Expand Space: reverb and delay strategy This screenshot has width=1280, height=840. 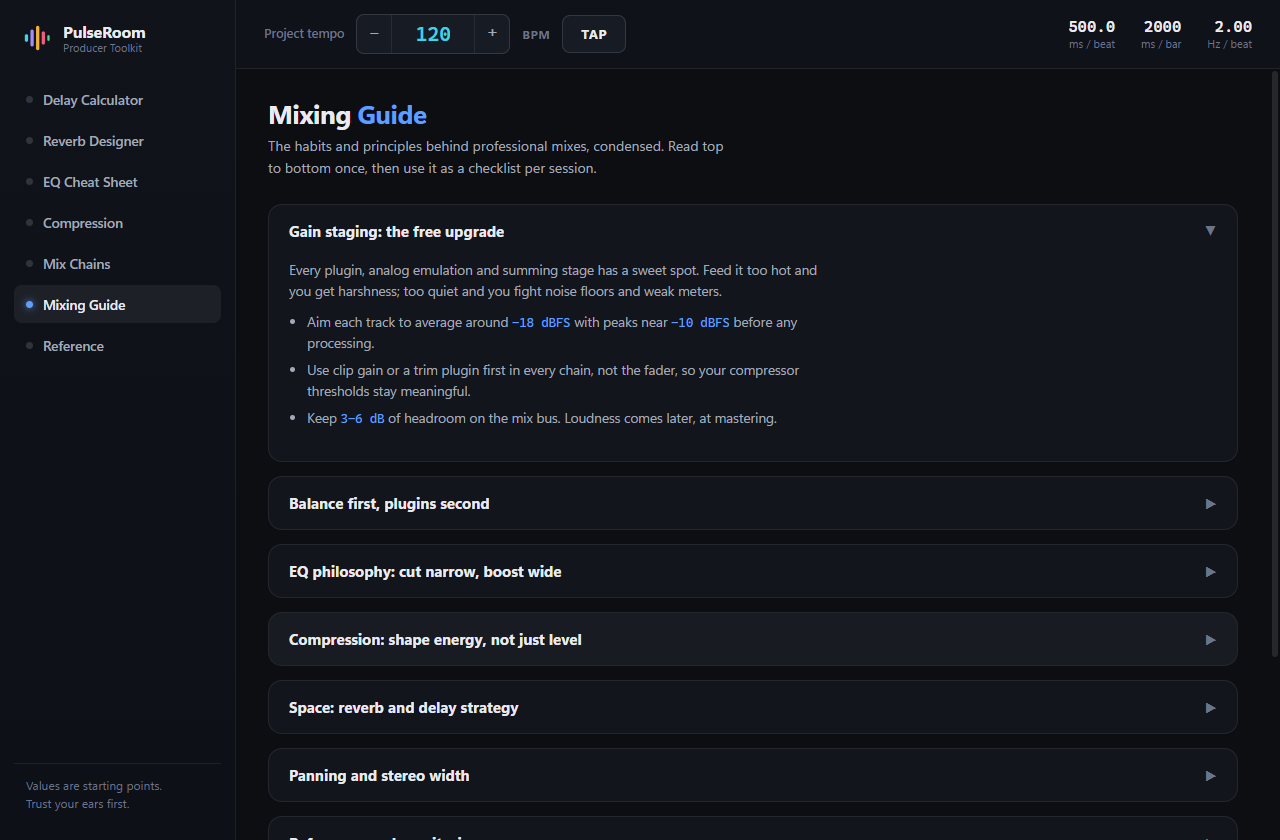pyautogui.click(x=752, y=707)
